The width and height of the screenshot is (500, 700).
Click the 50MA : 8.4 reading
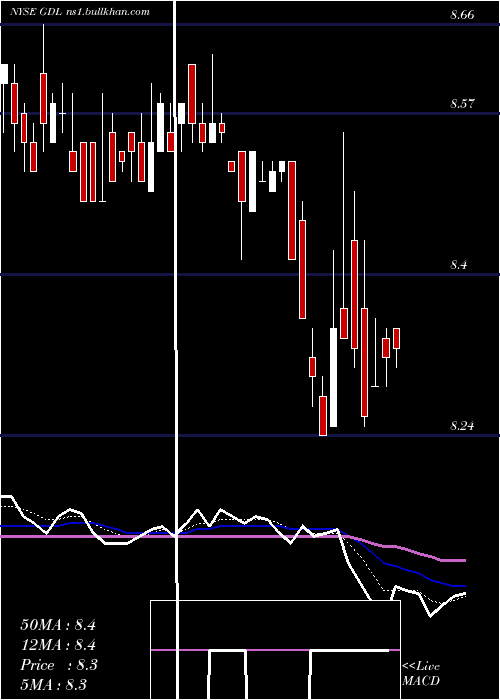pos(58,625)
